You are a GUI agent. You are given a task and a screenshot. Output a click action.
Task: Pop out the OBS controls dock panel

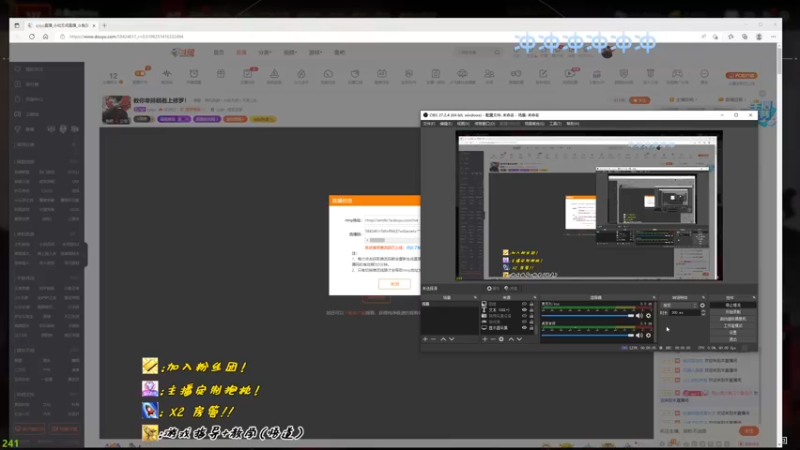[755, 297]
